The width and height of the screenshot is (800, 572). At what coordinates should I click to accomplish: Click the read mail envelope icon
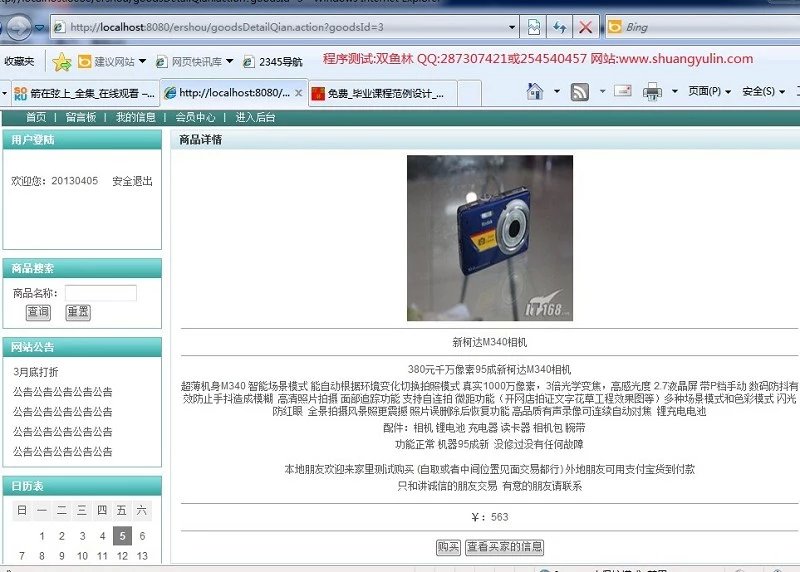point(623,91)
